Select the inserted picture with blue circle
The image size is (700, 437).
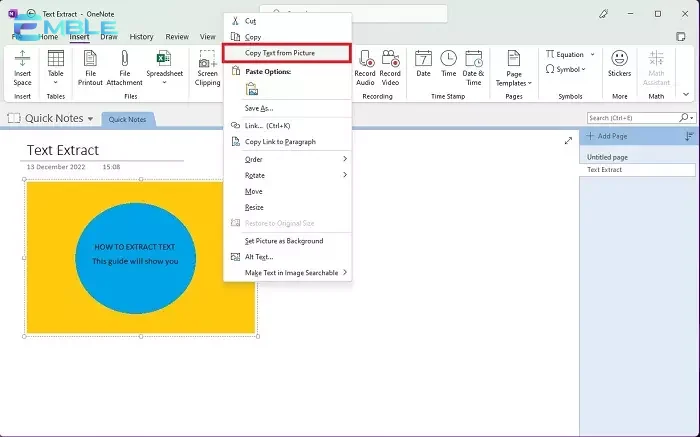click(x=141, y=258)
